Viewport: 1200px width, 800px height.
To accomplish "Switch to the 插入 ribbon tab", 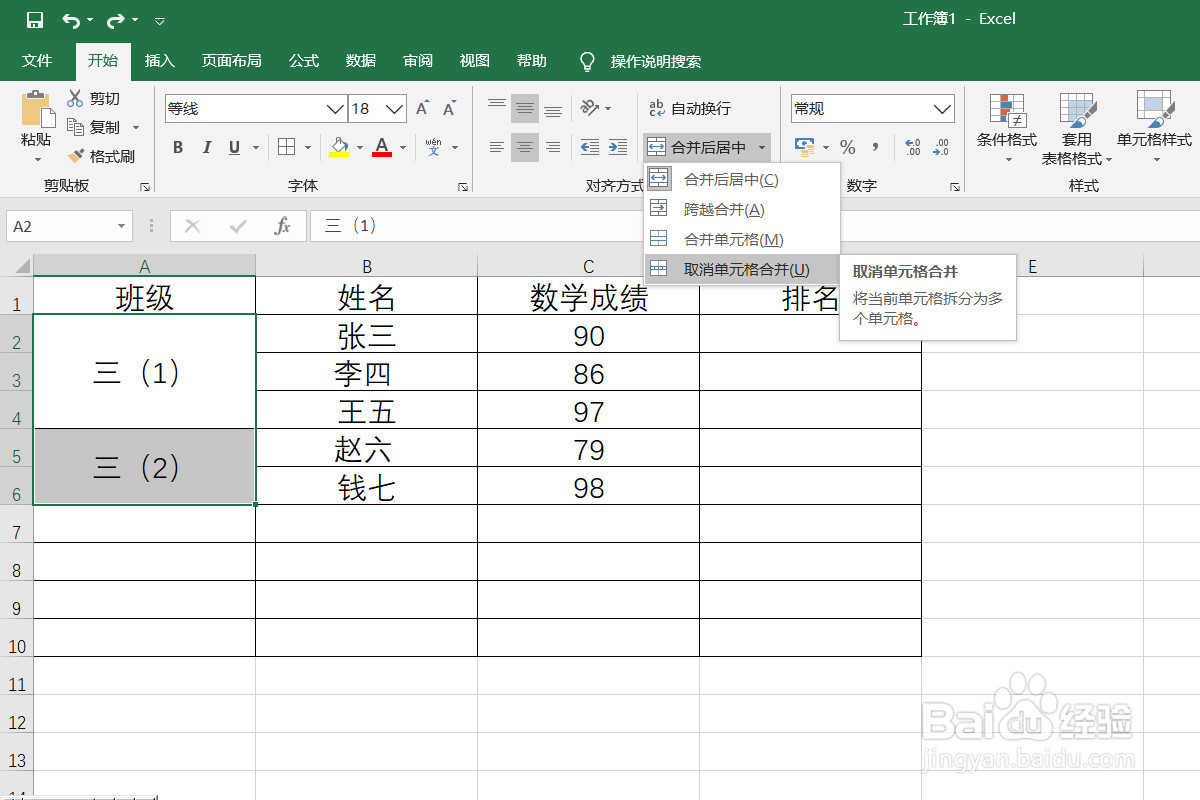I will 159,60.
